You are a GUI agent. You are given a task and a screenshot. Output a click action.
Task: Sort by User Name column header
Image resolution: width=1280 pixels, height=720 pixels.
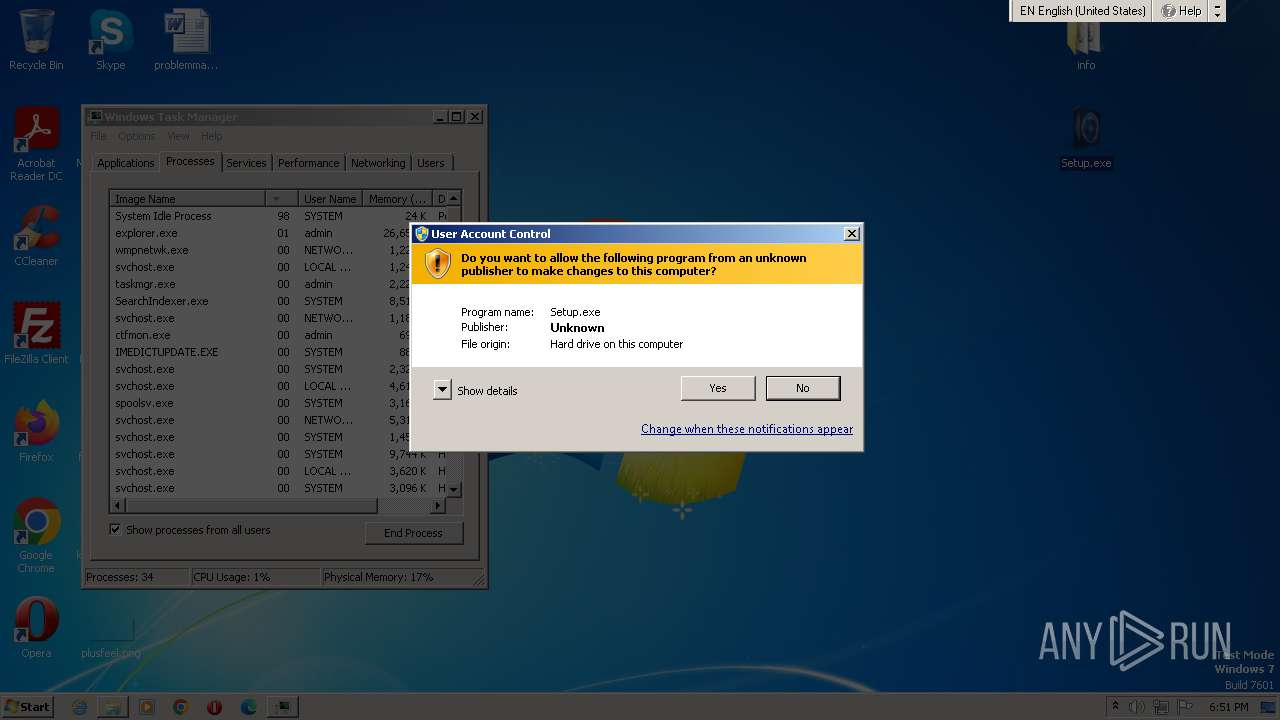point(330,199)
